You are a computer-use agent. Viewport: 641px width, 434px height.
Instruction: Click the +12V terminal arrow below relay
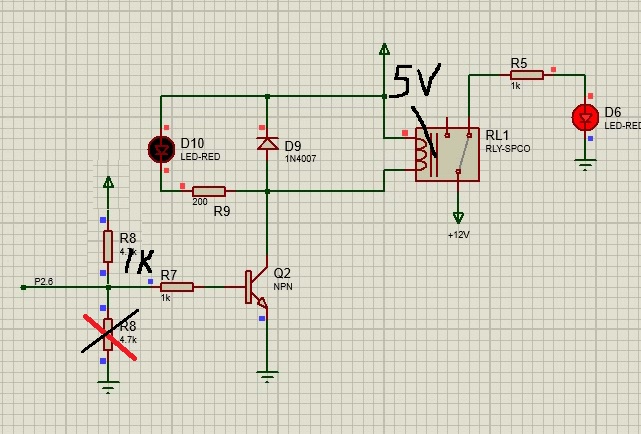(x=458, y=217)
